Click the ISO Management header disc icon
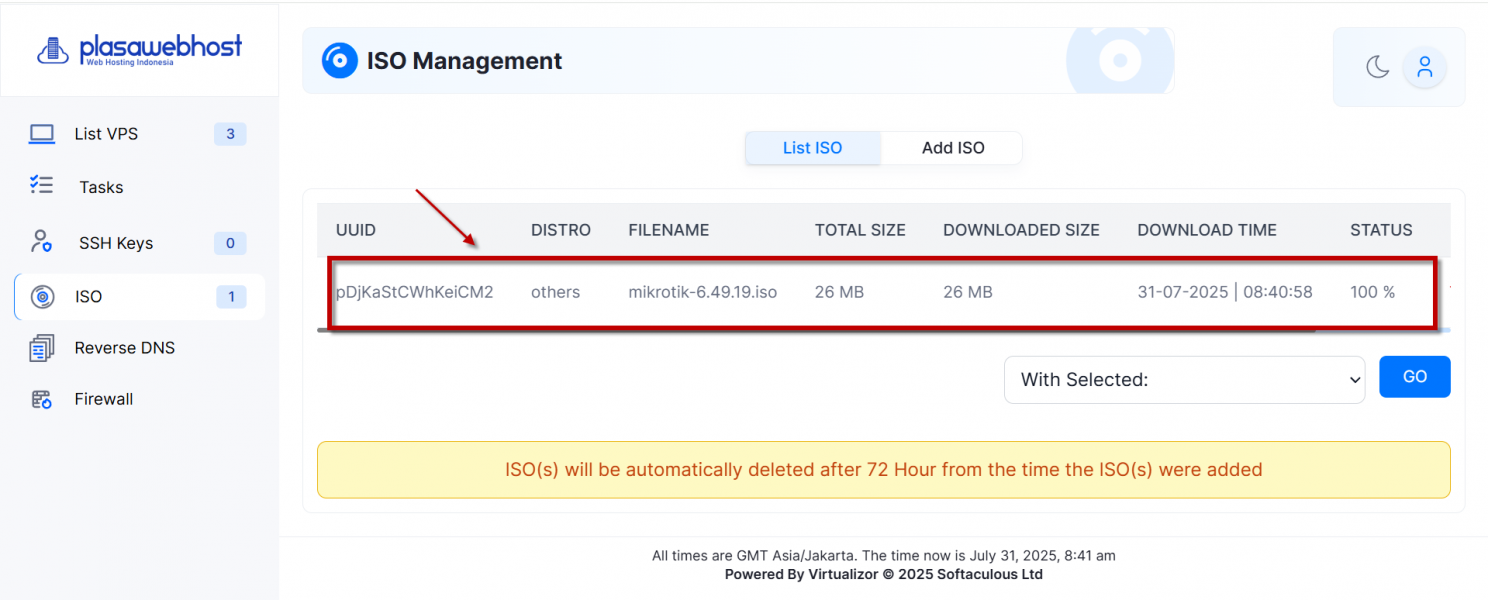The width and height of the screenshot is (1488, 600). [x=339, y=61]
